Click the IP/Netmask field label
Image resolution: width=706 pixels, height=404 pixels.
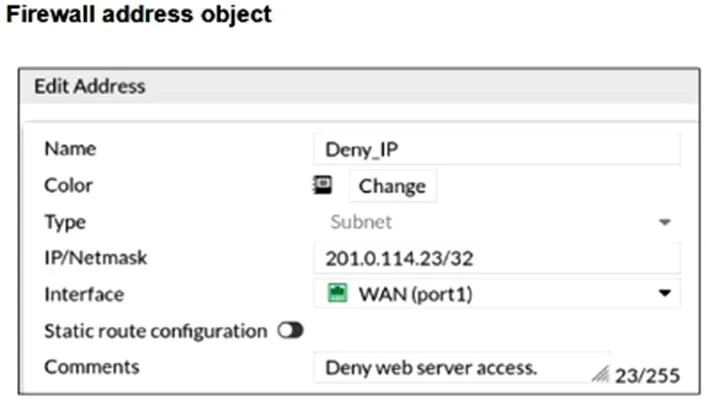click(95, 258)
